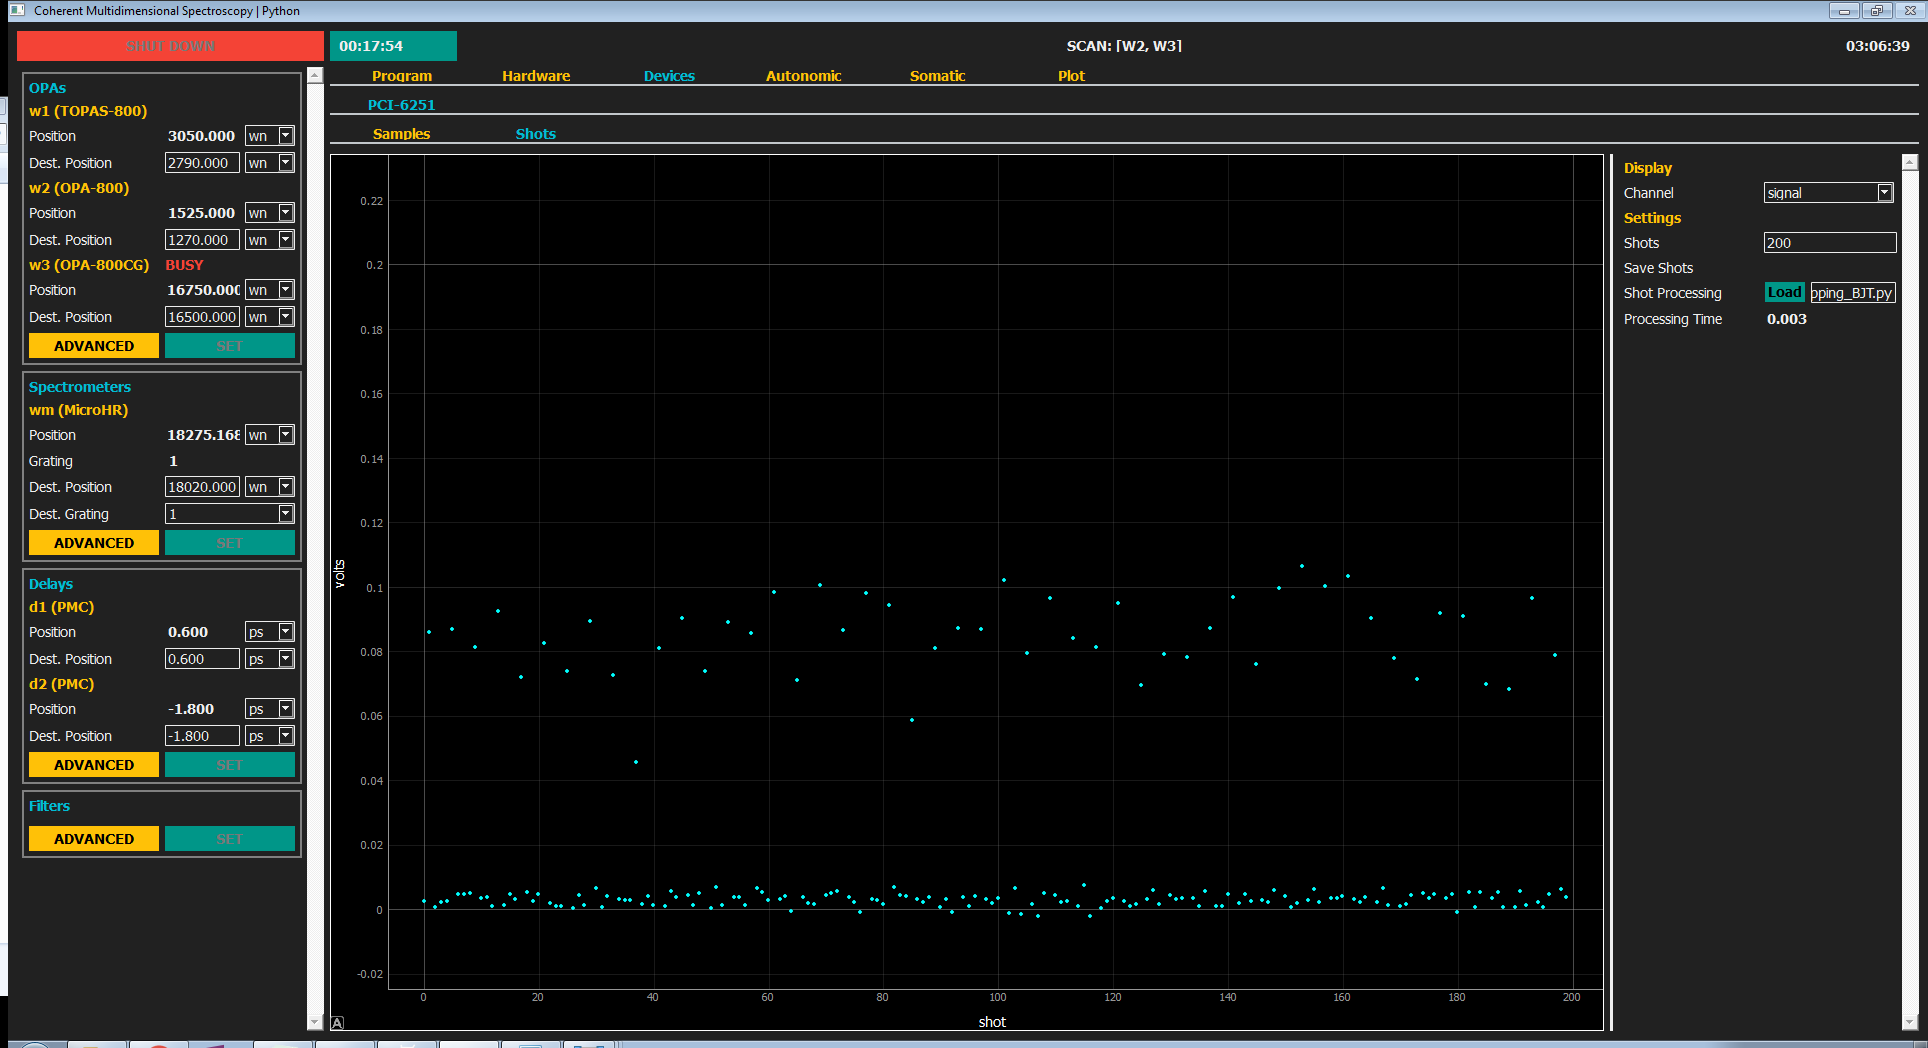Click the application icon in title bar
The image size is (1928, 1048).
(x=17, y=10)
